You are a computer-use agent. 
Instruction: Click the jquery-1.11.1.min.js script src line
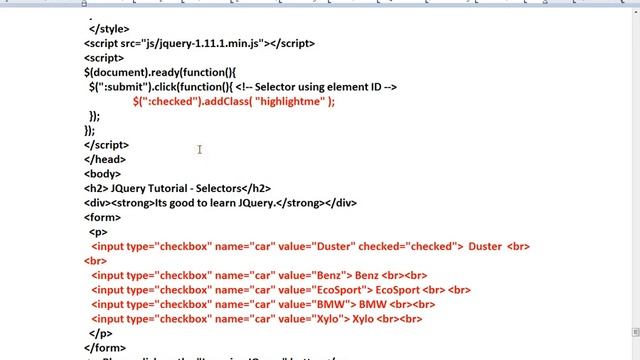point(199,44)
